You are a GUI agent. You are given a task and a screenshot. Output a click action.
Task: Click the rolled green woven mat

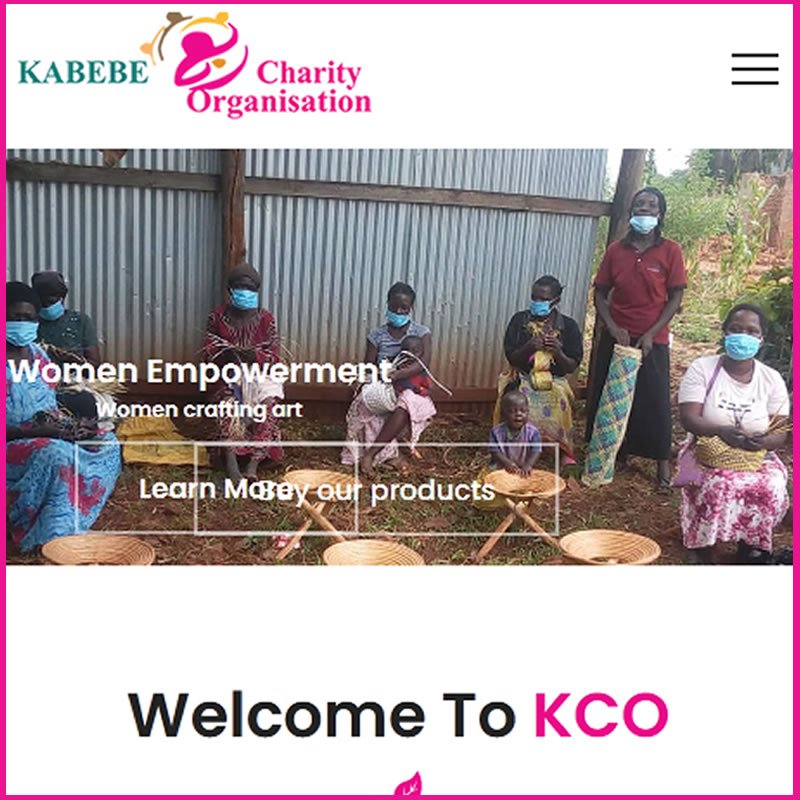pos(611,415)
